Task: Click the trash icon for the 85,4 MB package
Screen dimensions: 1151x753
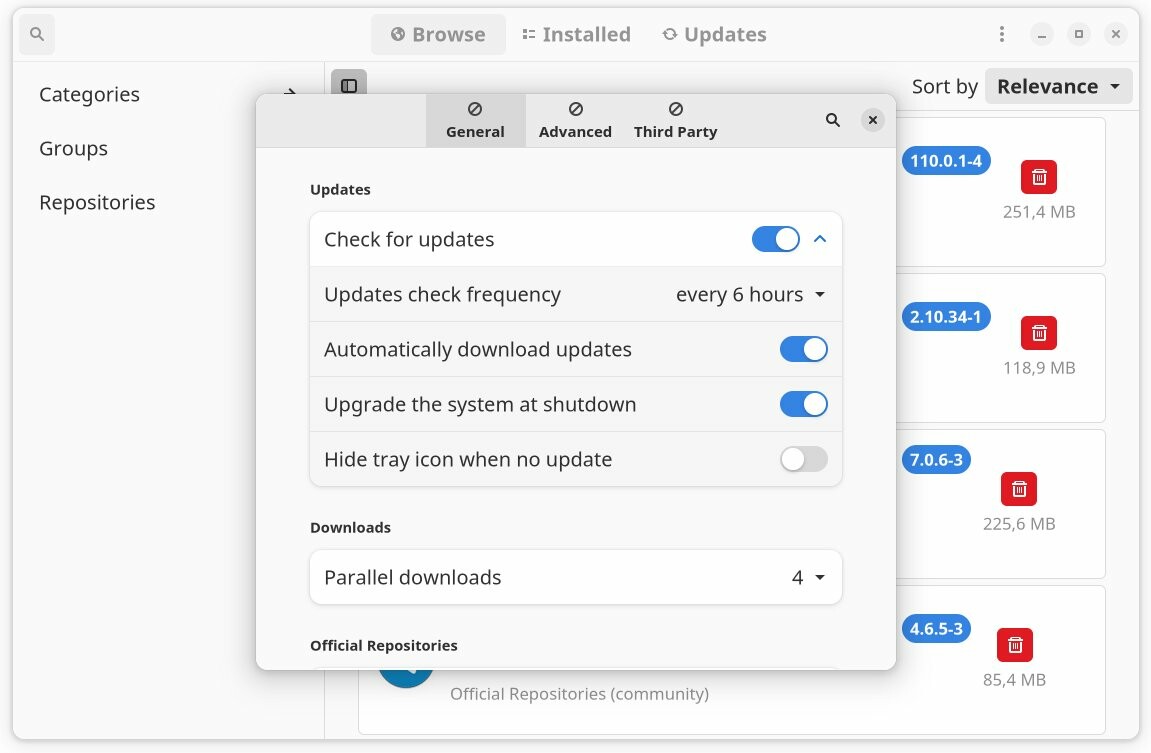Action: [x=1015, y=645]
